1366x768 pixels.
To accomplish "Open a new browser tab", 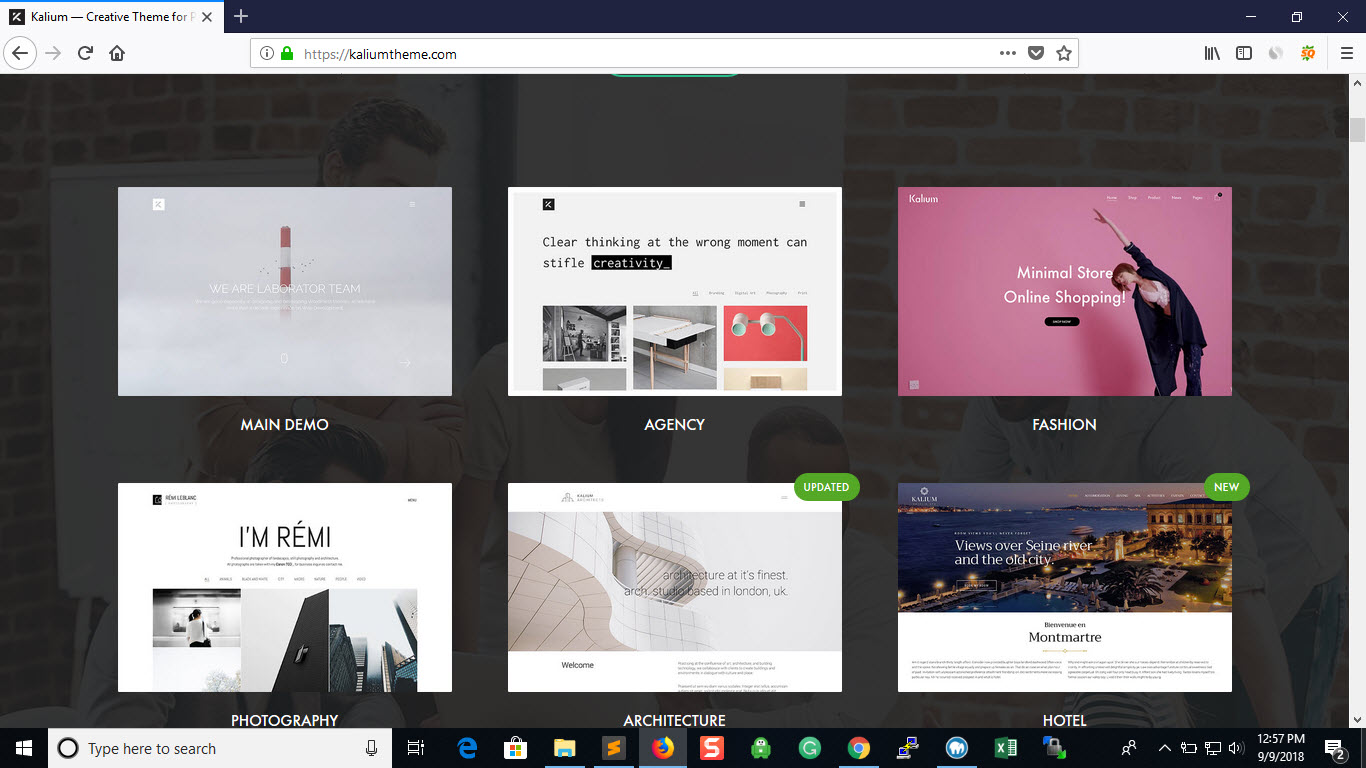I will (241, 16).
